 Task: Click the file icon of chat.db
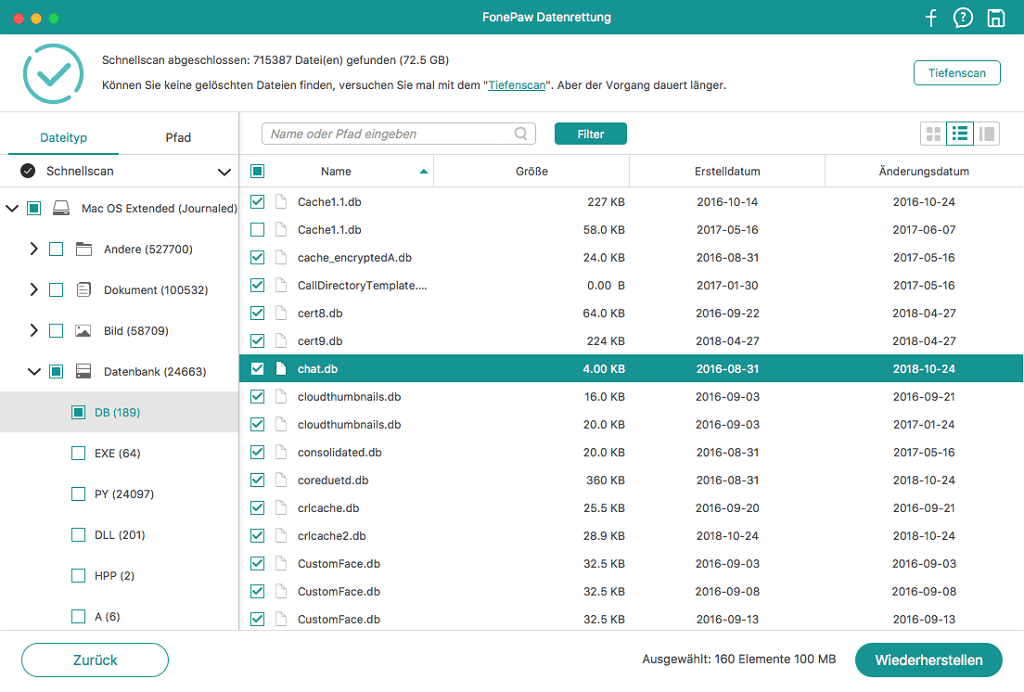pos(281,369)
